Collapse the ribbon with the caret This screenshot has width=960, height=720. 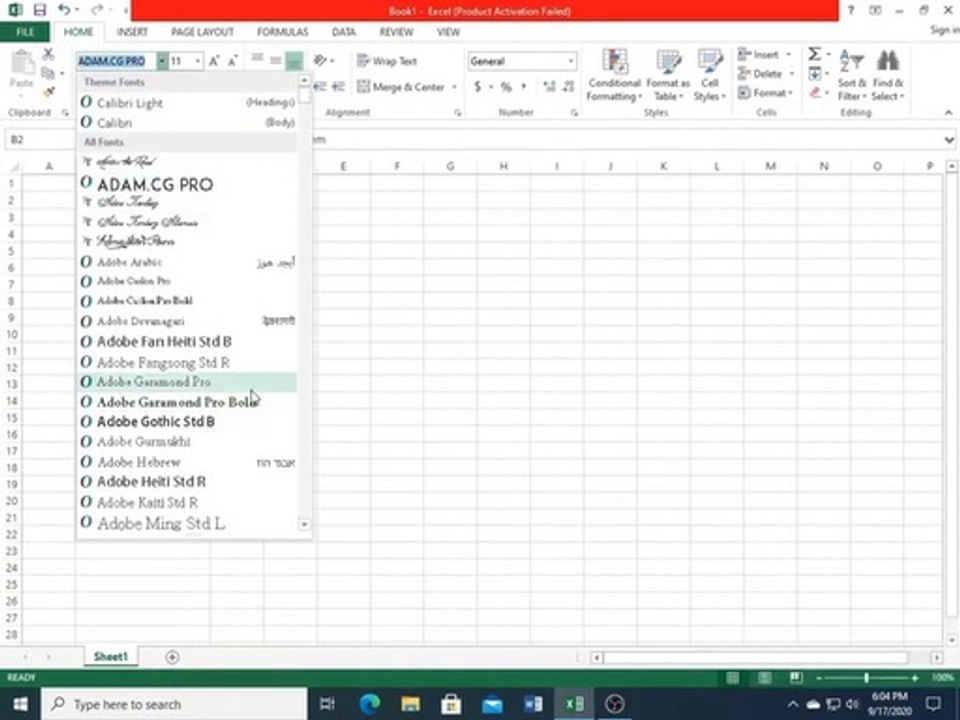(x=948, y=113)
